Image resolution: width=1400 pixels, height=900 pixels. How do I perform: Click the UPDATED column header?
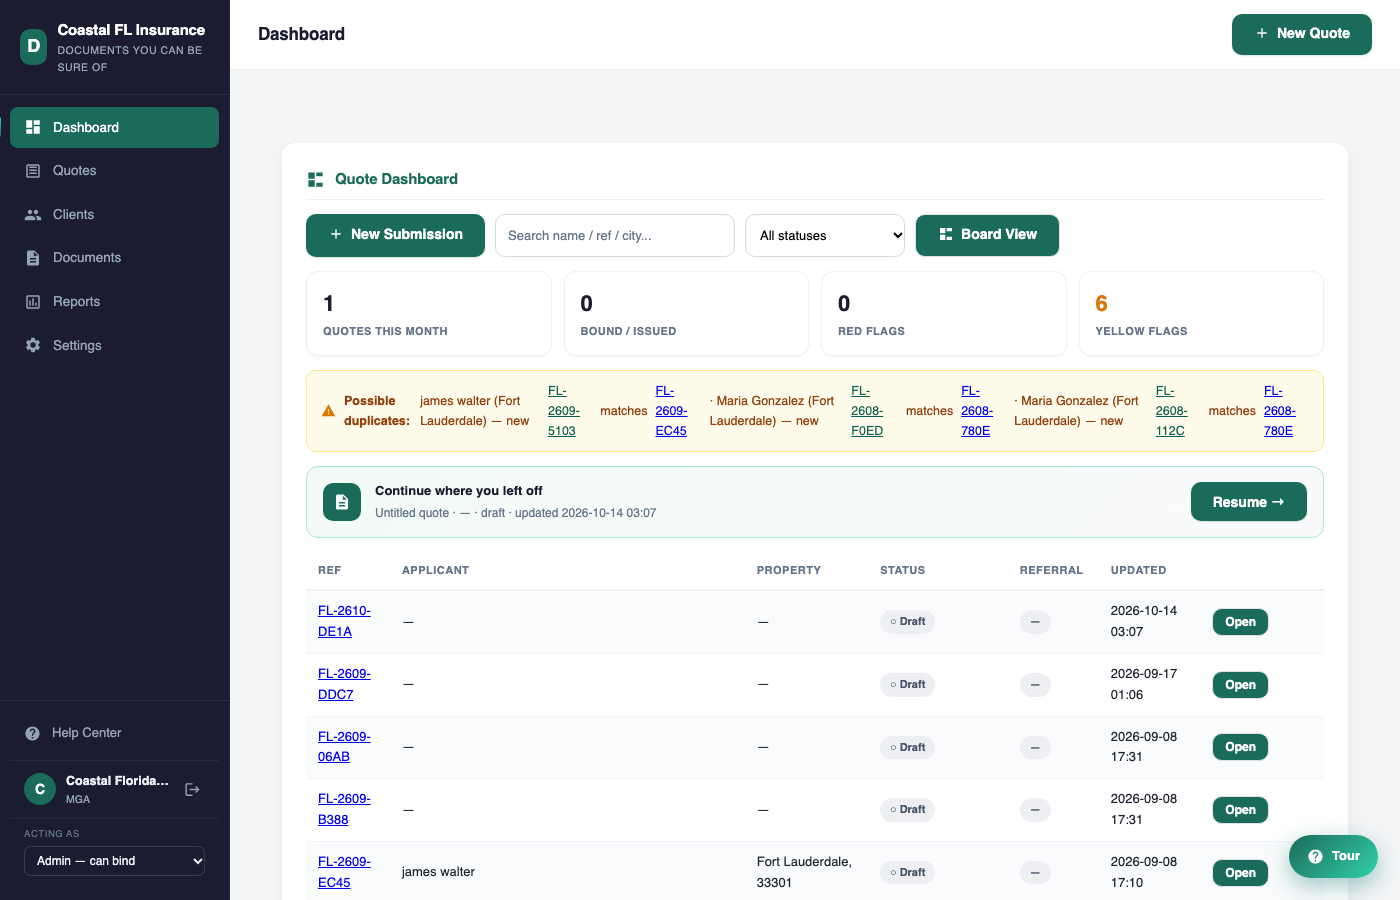pyautogui.click(x=1138, y=570)
